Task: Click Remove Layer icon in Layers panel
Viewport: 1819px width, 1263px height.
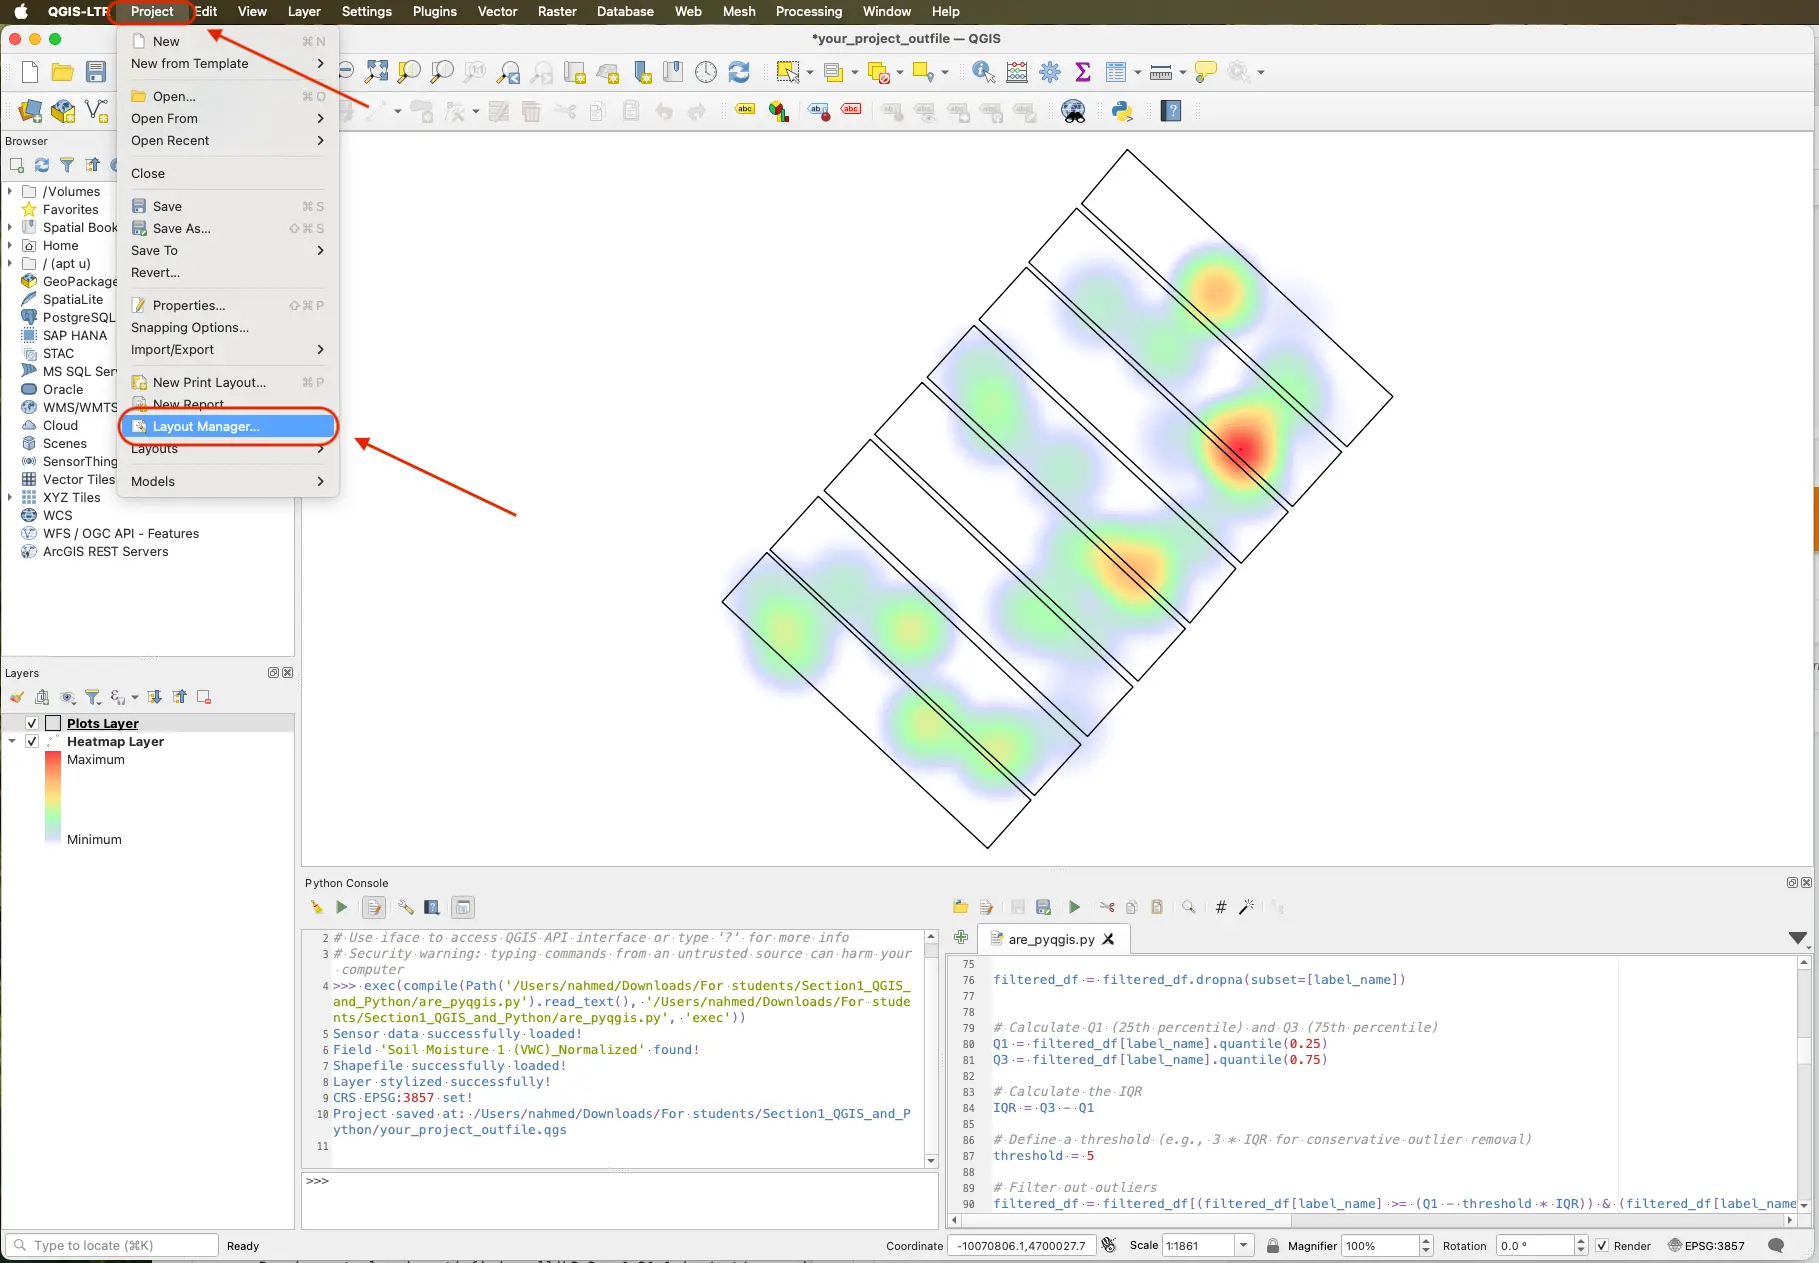Action: tap(204, 697)
